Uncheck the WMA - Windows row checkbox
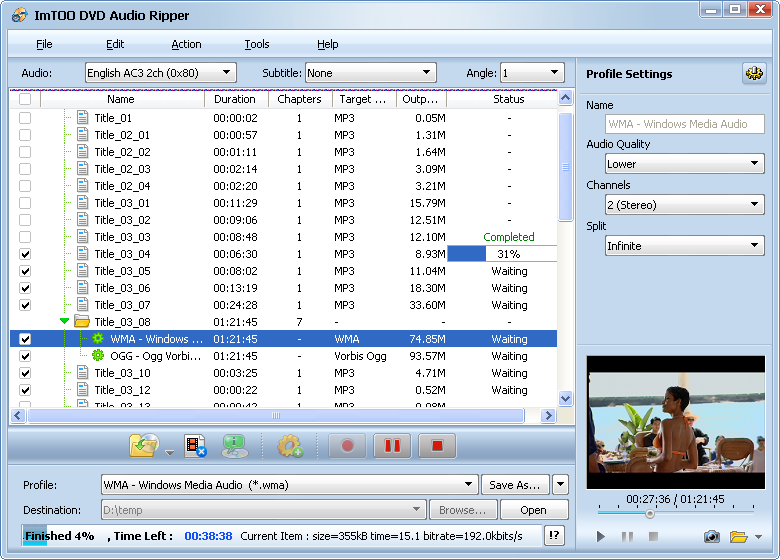This screenshot has height=560, width=780. [x=25, y=339]
